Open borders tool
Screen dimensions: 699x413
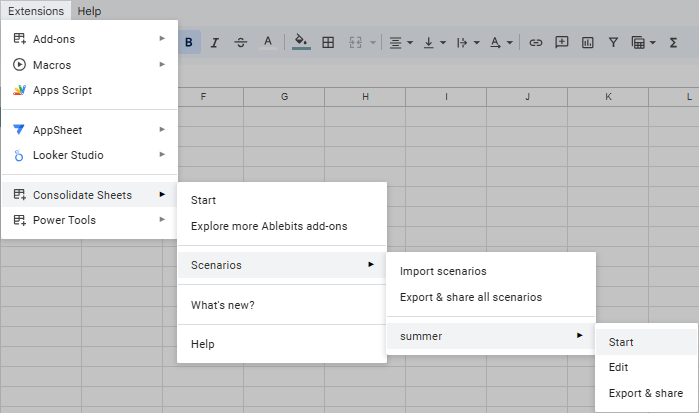(328, 42)
